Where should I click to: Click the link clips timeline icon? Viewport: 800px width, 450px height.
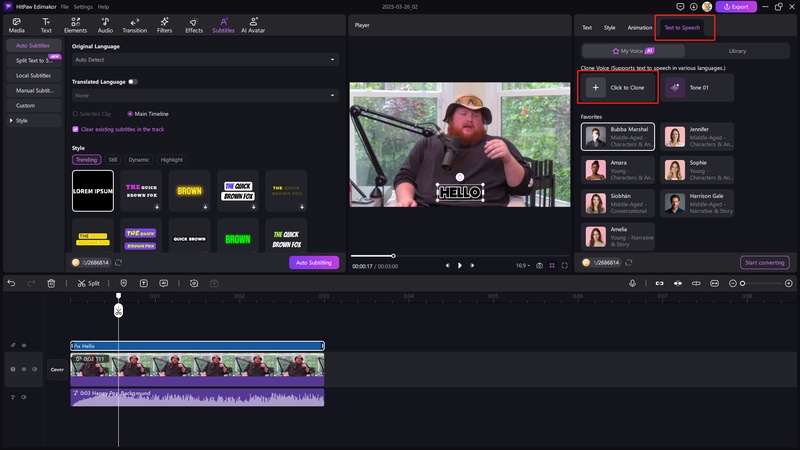pos(660,283)
